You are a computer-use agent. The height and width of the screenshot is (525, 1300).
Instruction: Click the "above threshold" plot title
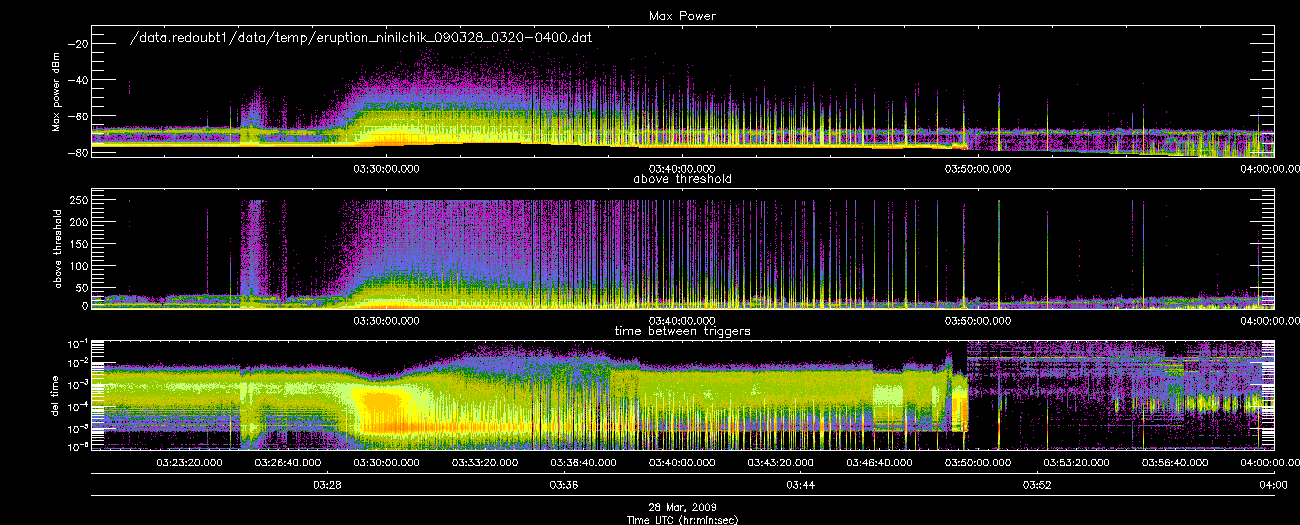click(683, 180)
